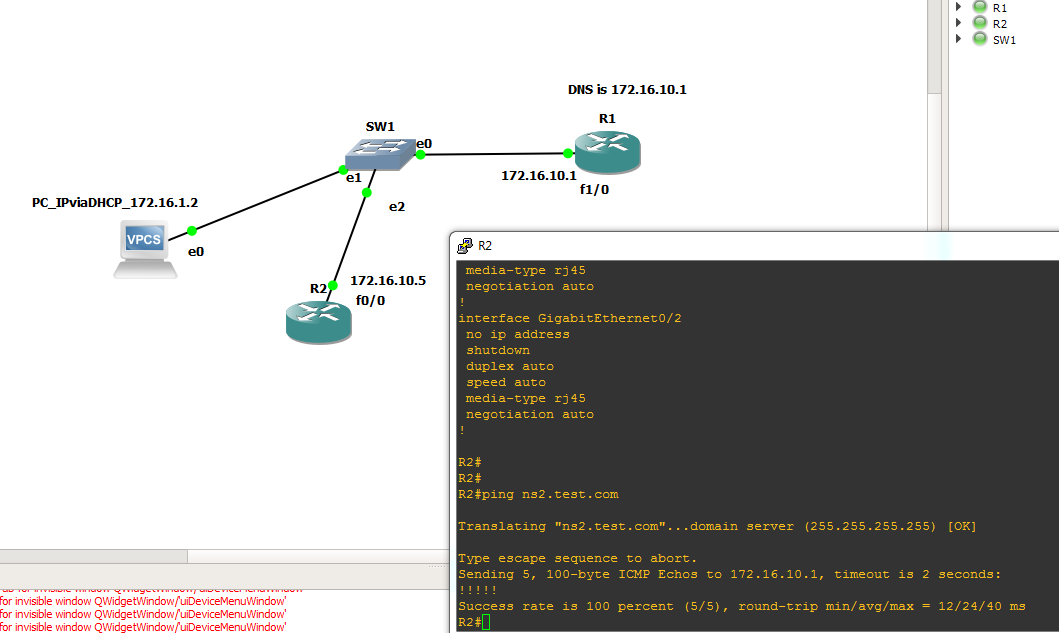Screen dimensions: 1059x633
Task: Click the green dot on SW1's e2 port
Action: pos(367,192)
